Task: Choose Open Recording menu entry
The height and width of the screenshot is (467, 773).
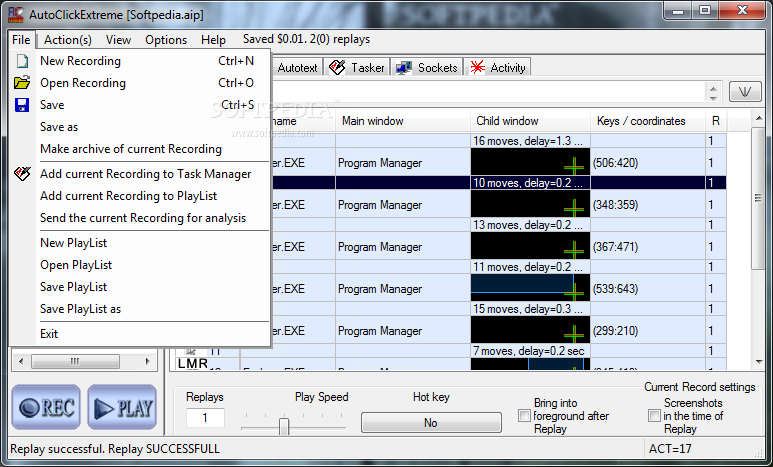Action: tap(140, 82)
